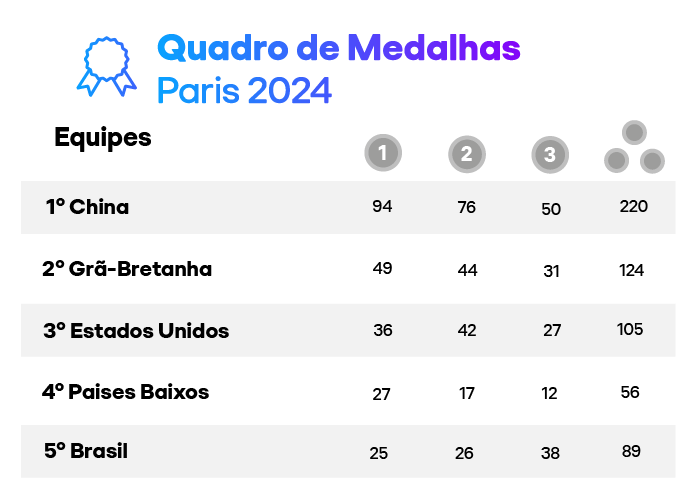Click Estados Unidos total count 105
Image resolution: width=692 pixels, height=500 pixels.
(x=630, y=329)
